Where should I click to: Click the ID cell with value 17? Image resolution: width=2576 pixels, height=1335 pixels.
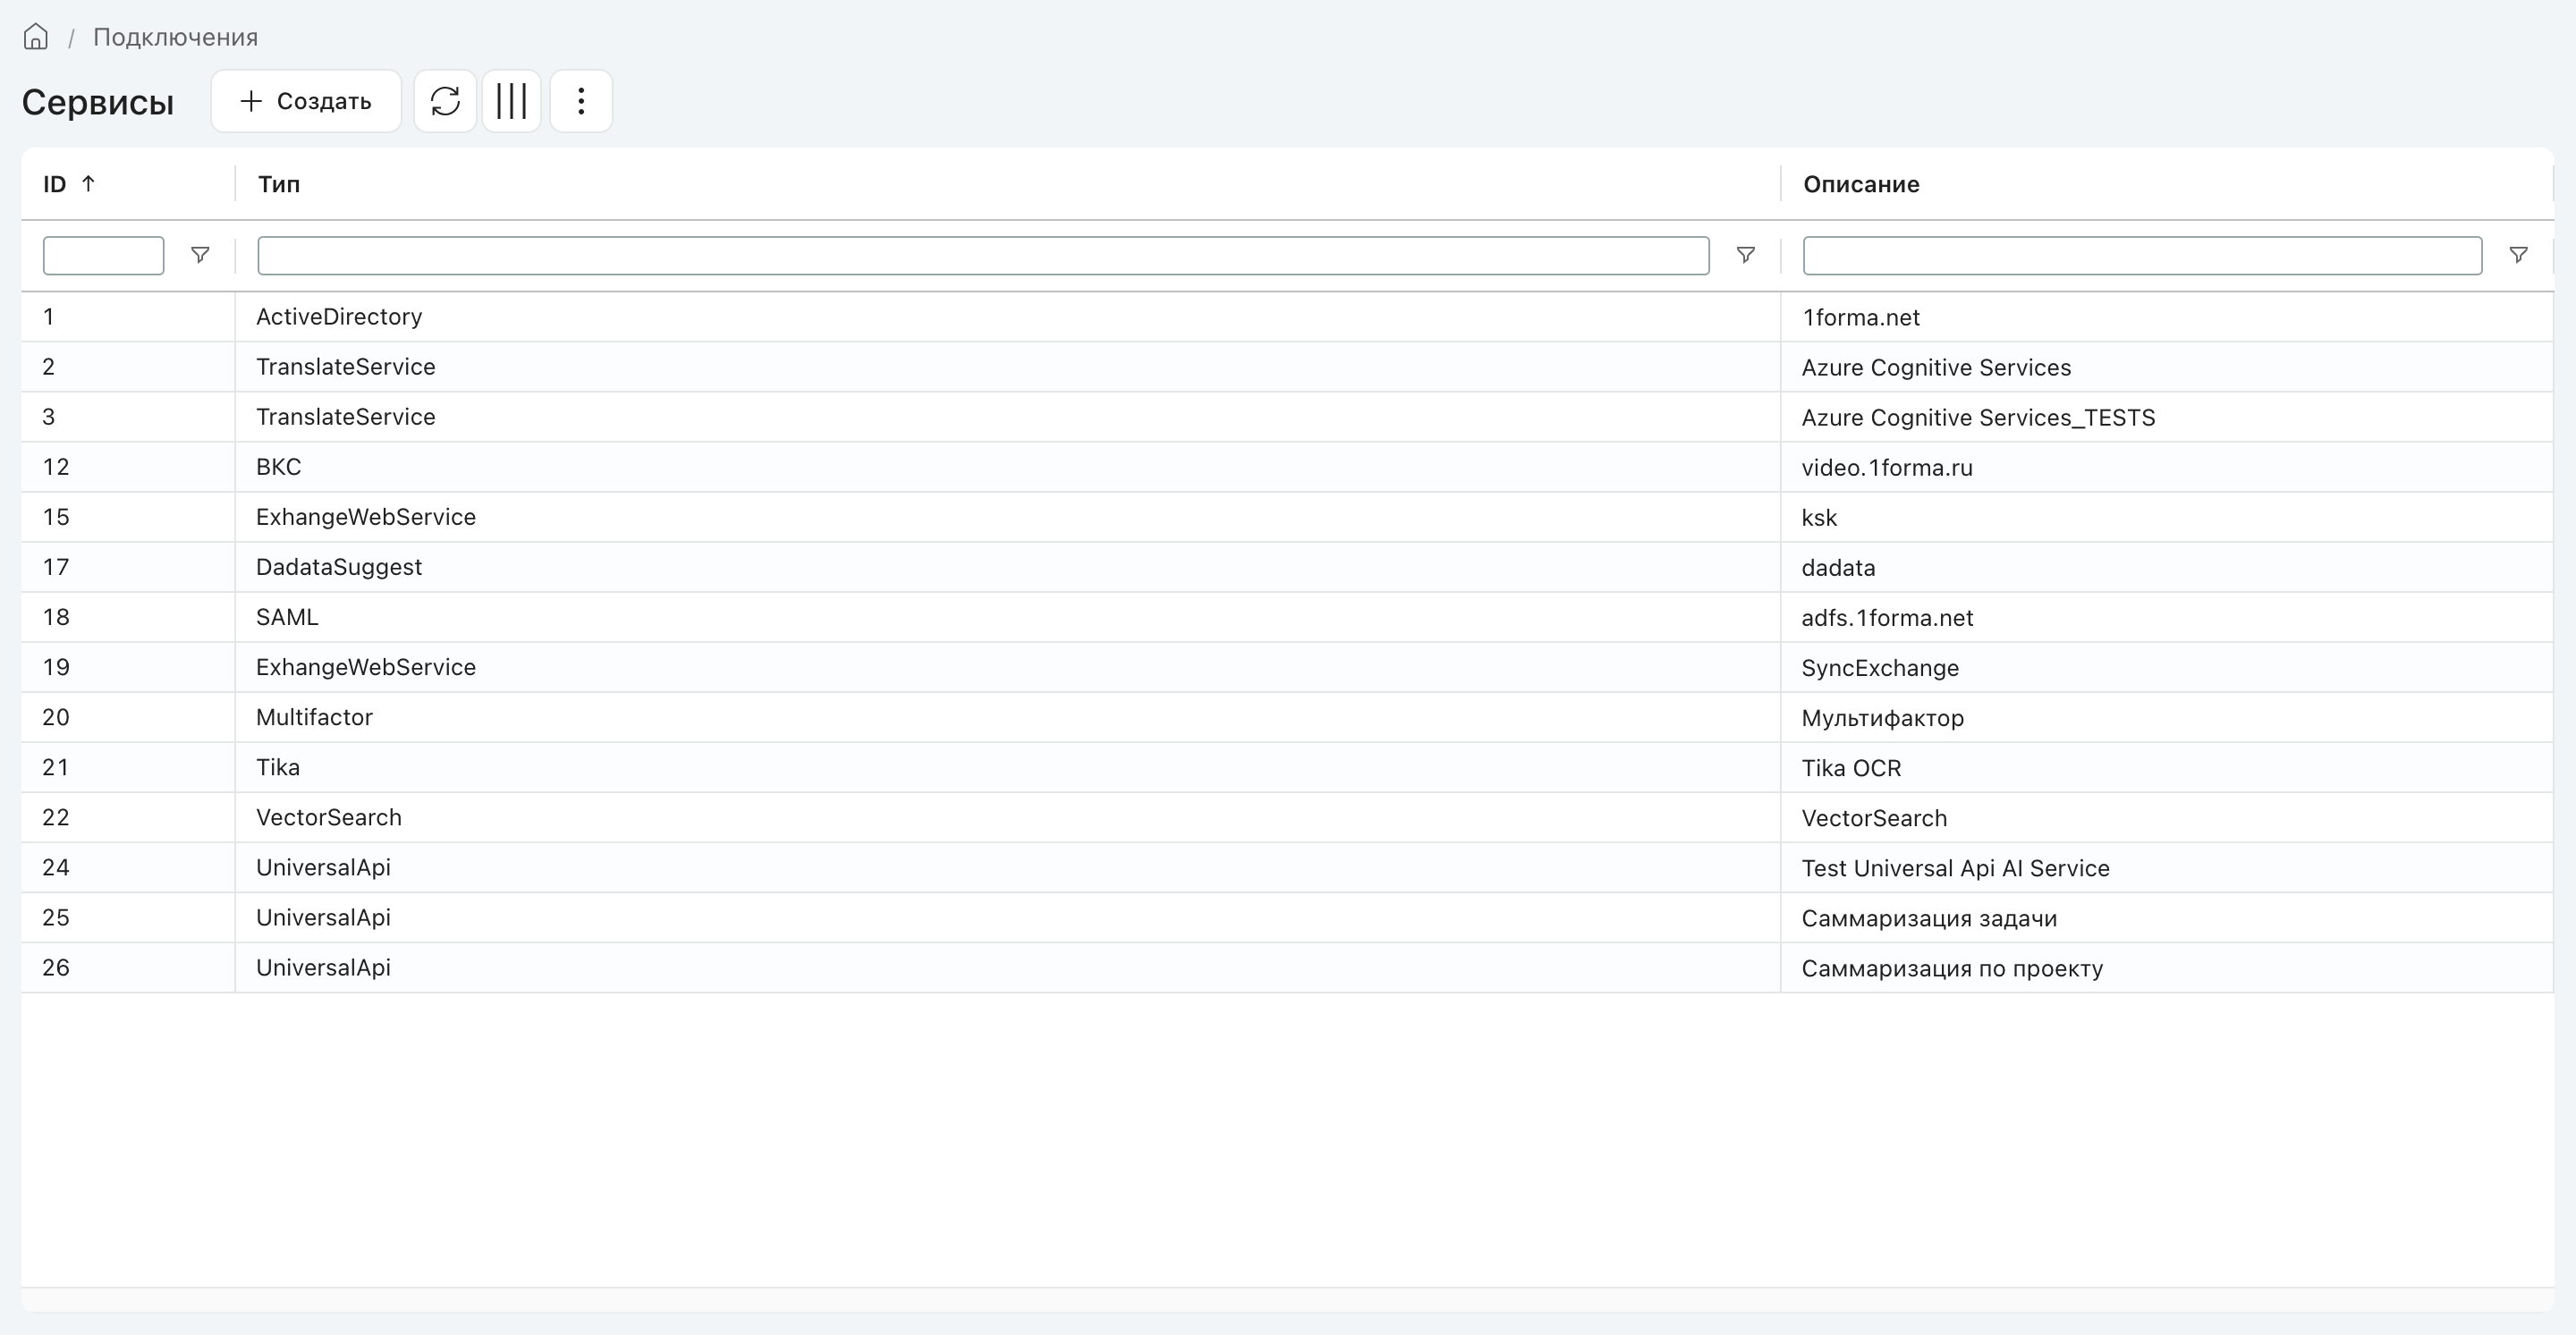128,567
